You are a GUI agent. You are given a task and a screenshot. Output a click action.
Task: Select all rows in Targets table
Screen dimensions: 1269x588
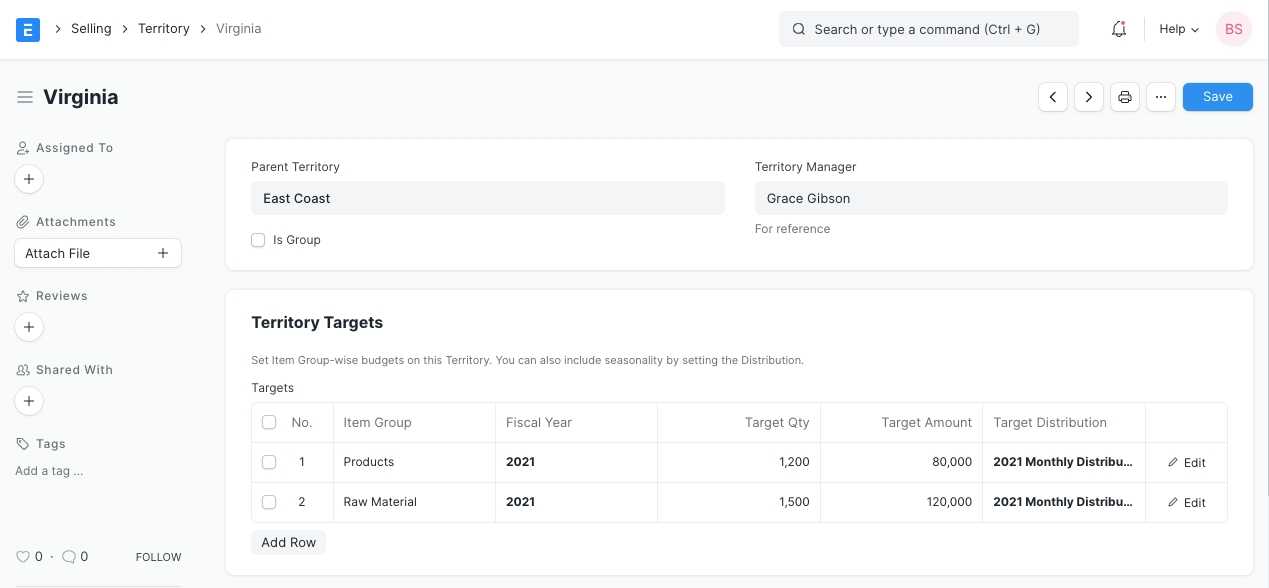(x=269, y=422)
